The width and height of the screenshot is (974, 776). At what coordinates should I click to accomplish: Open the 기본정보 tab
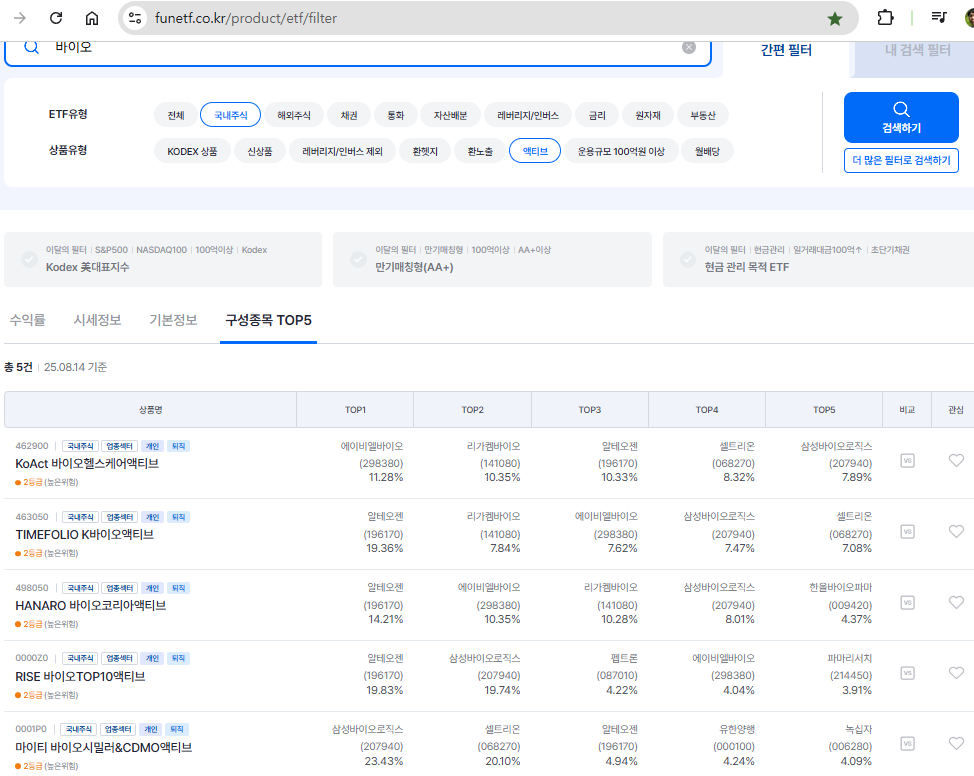173,320
